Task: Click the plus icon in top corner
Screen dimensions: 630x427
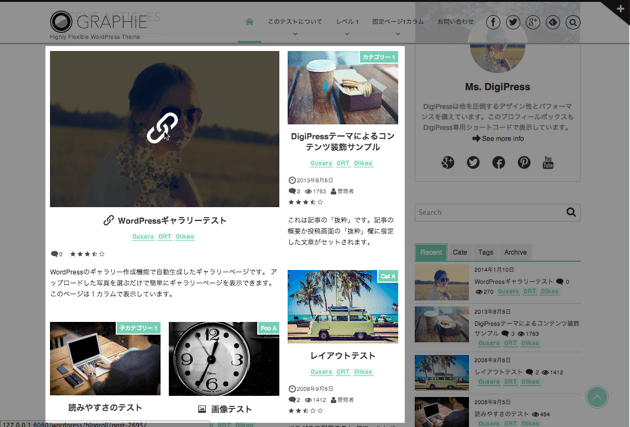Action: click(620, 9)
